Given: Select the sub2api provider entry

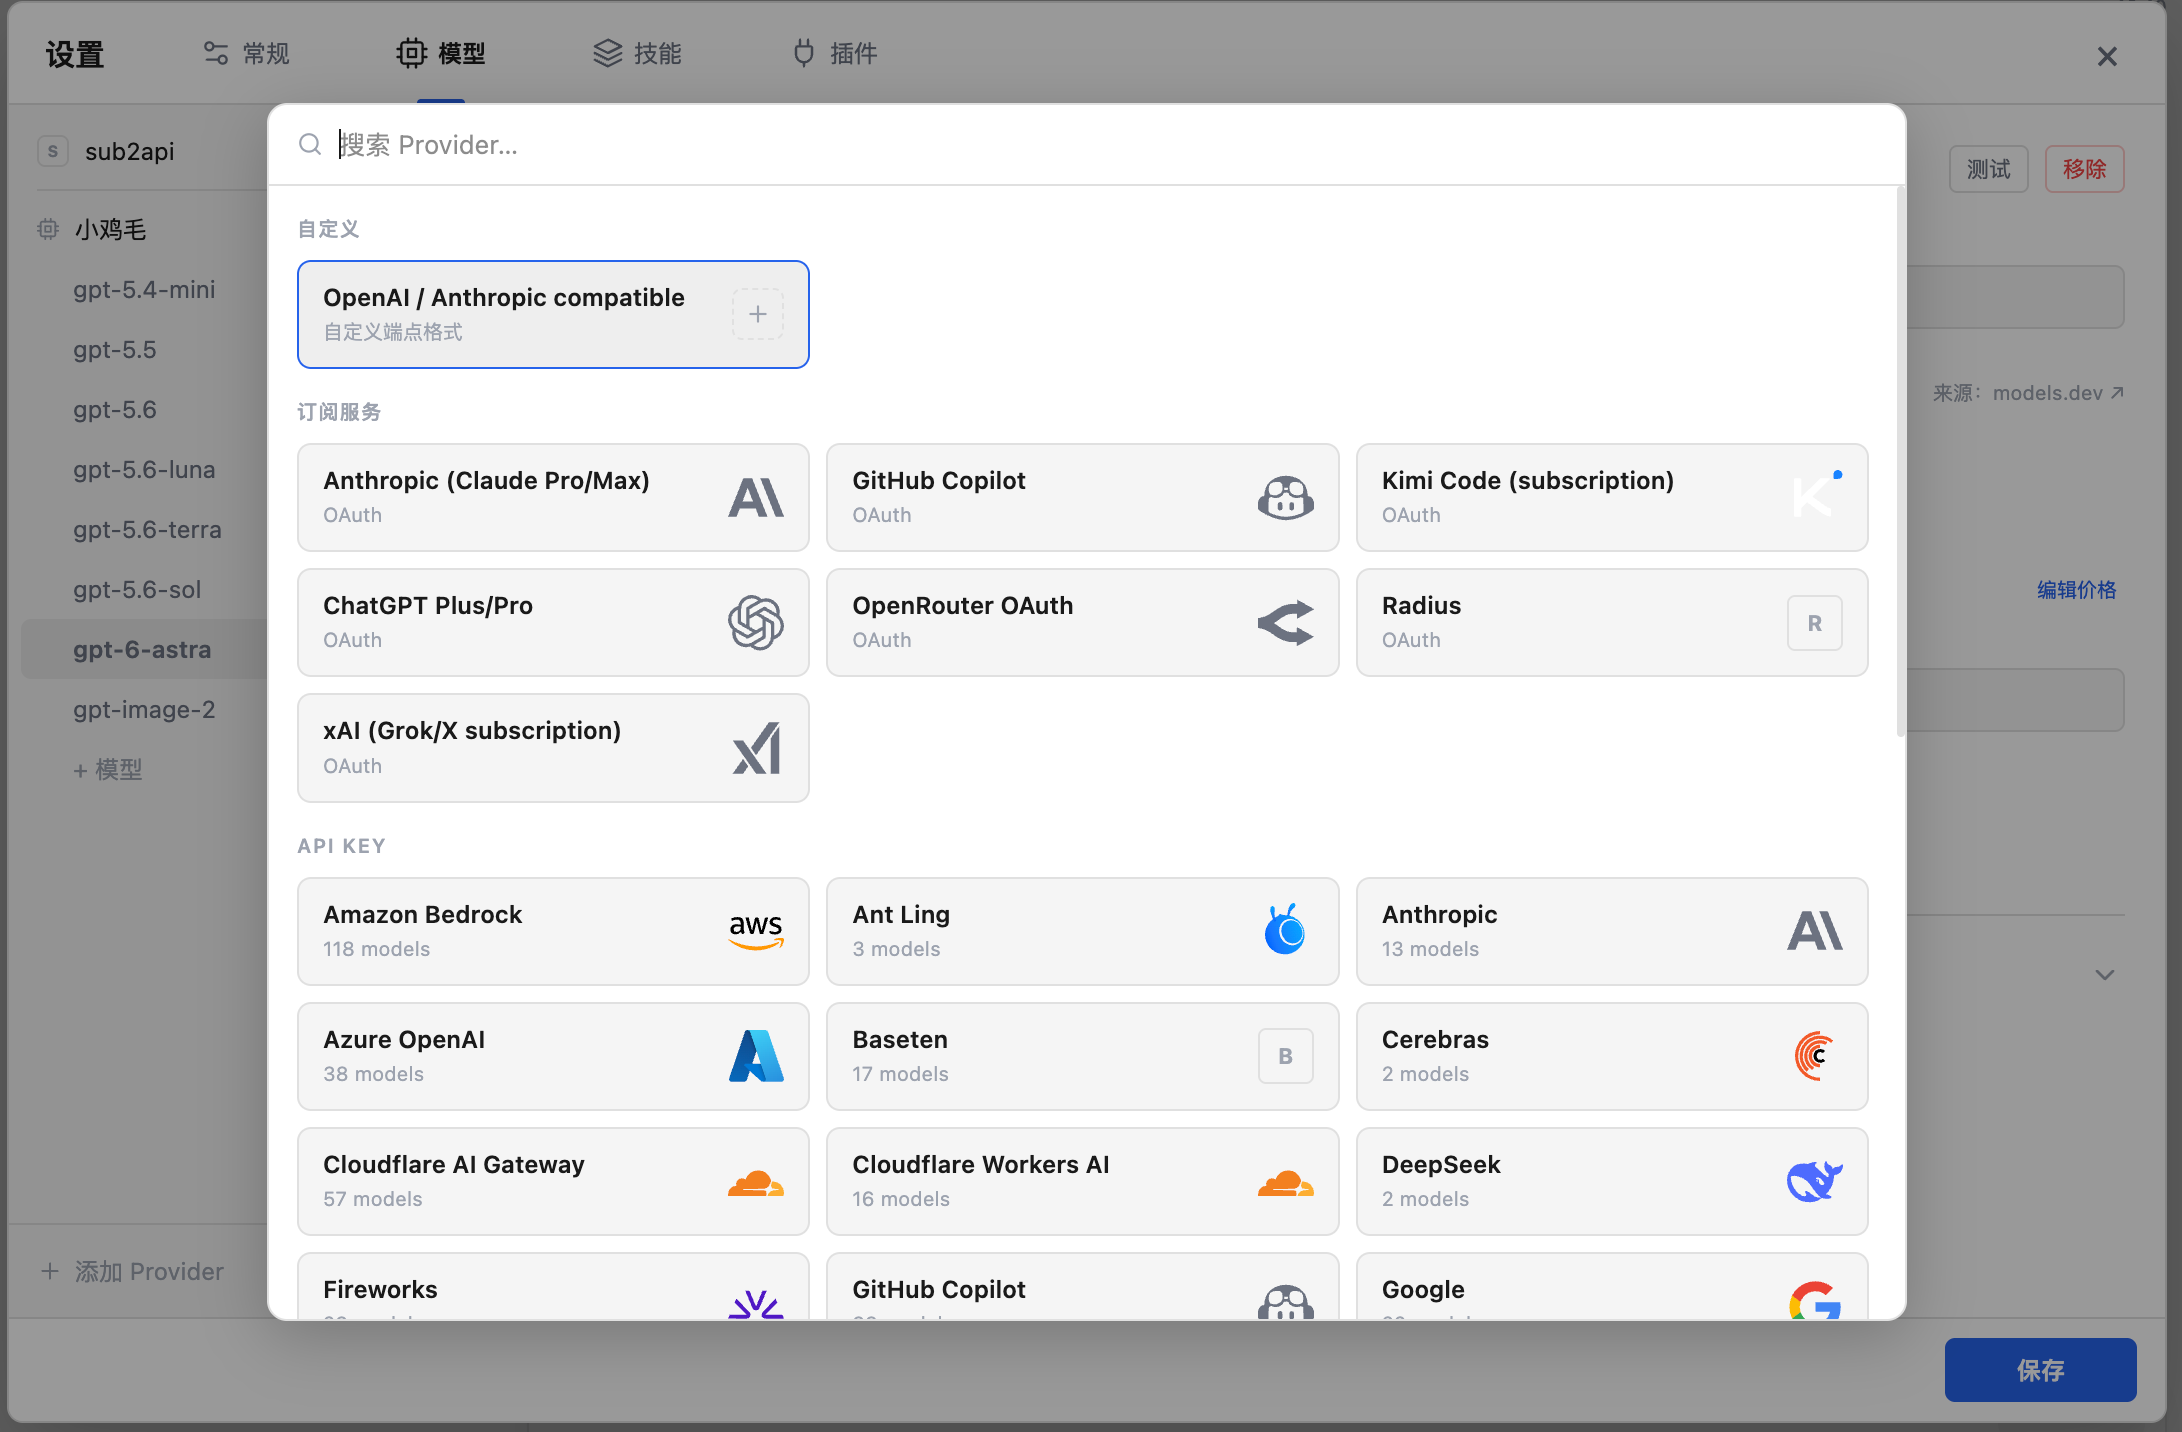Looking at the screenshot, I should point(129,151).
